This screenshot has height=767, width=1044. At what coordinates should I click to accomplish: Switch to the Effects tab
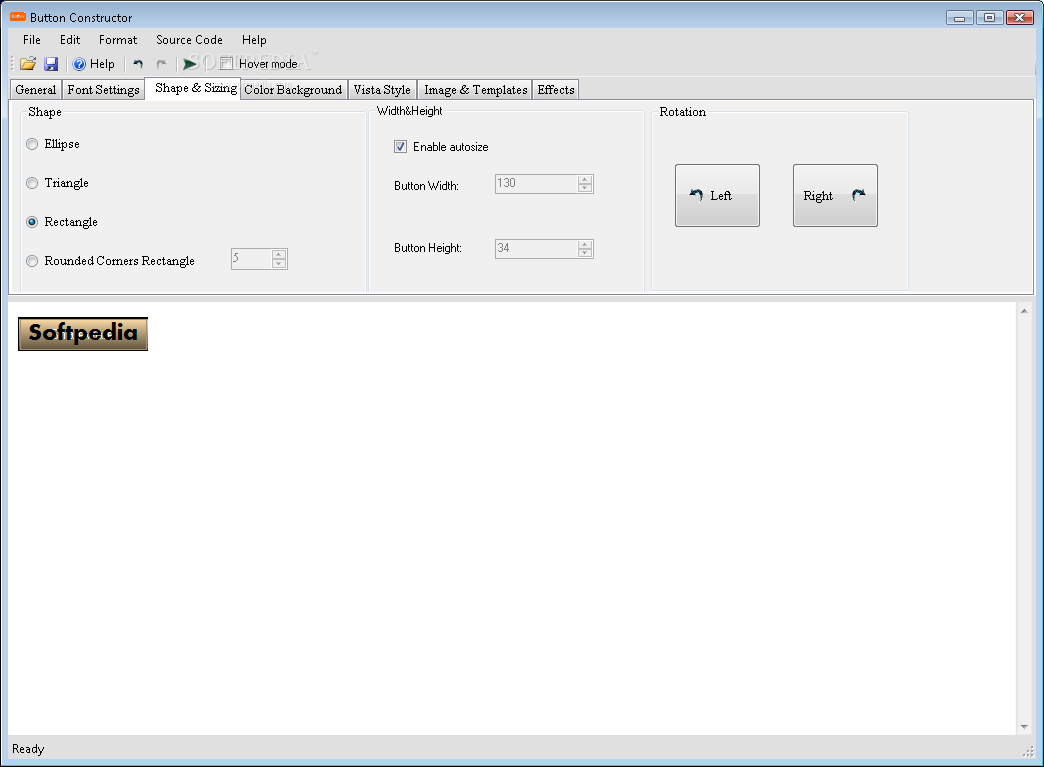pos(556,90)
